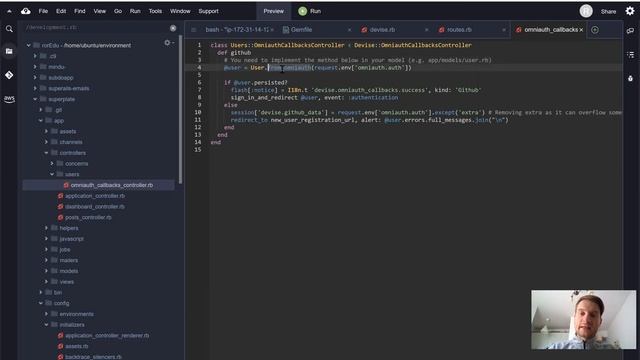Switch to the devise.rb tab
The width and height of the screenshot is (640, 360).
point(382,30)
